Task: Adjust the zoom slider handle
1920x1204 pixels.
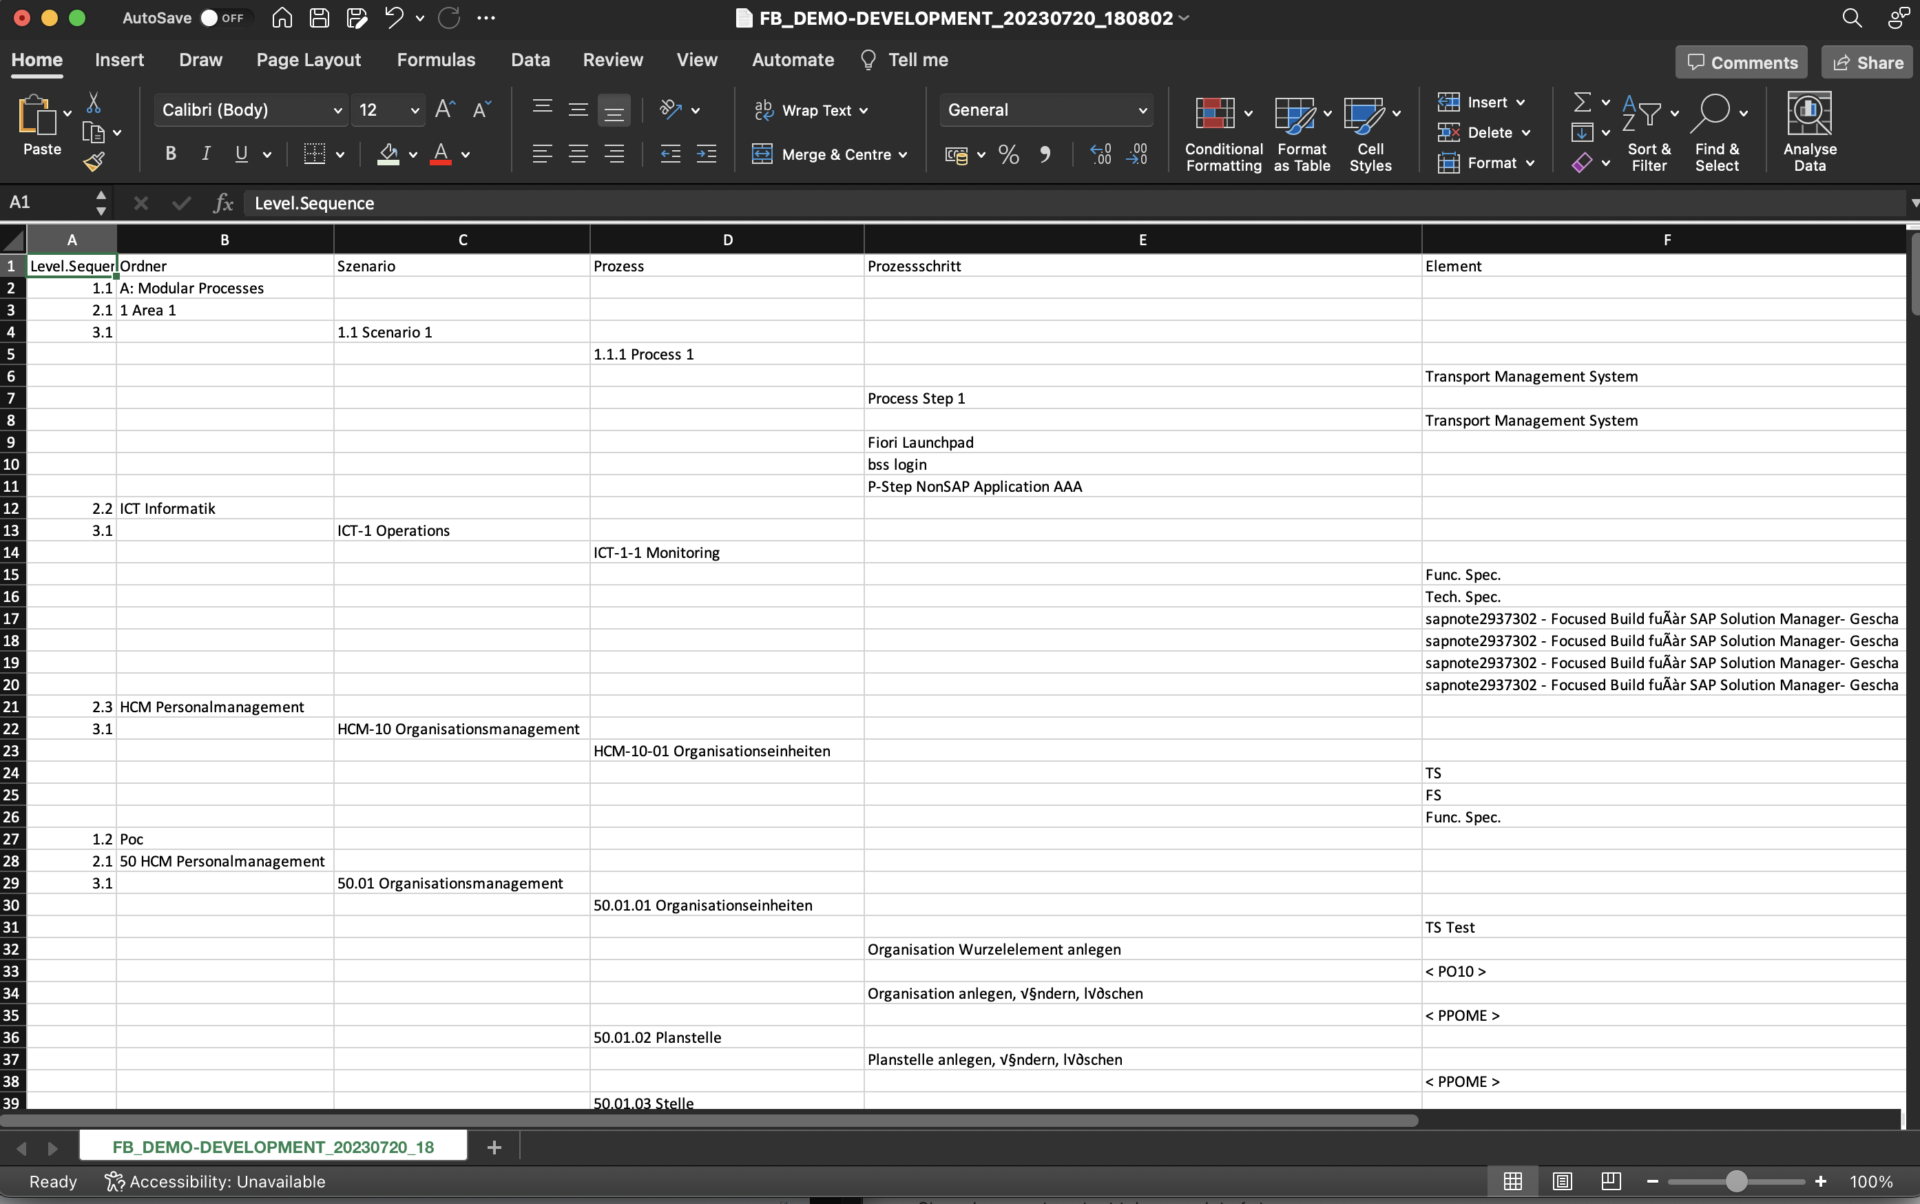Action: (1736, 1181)
